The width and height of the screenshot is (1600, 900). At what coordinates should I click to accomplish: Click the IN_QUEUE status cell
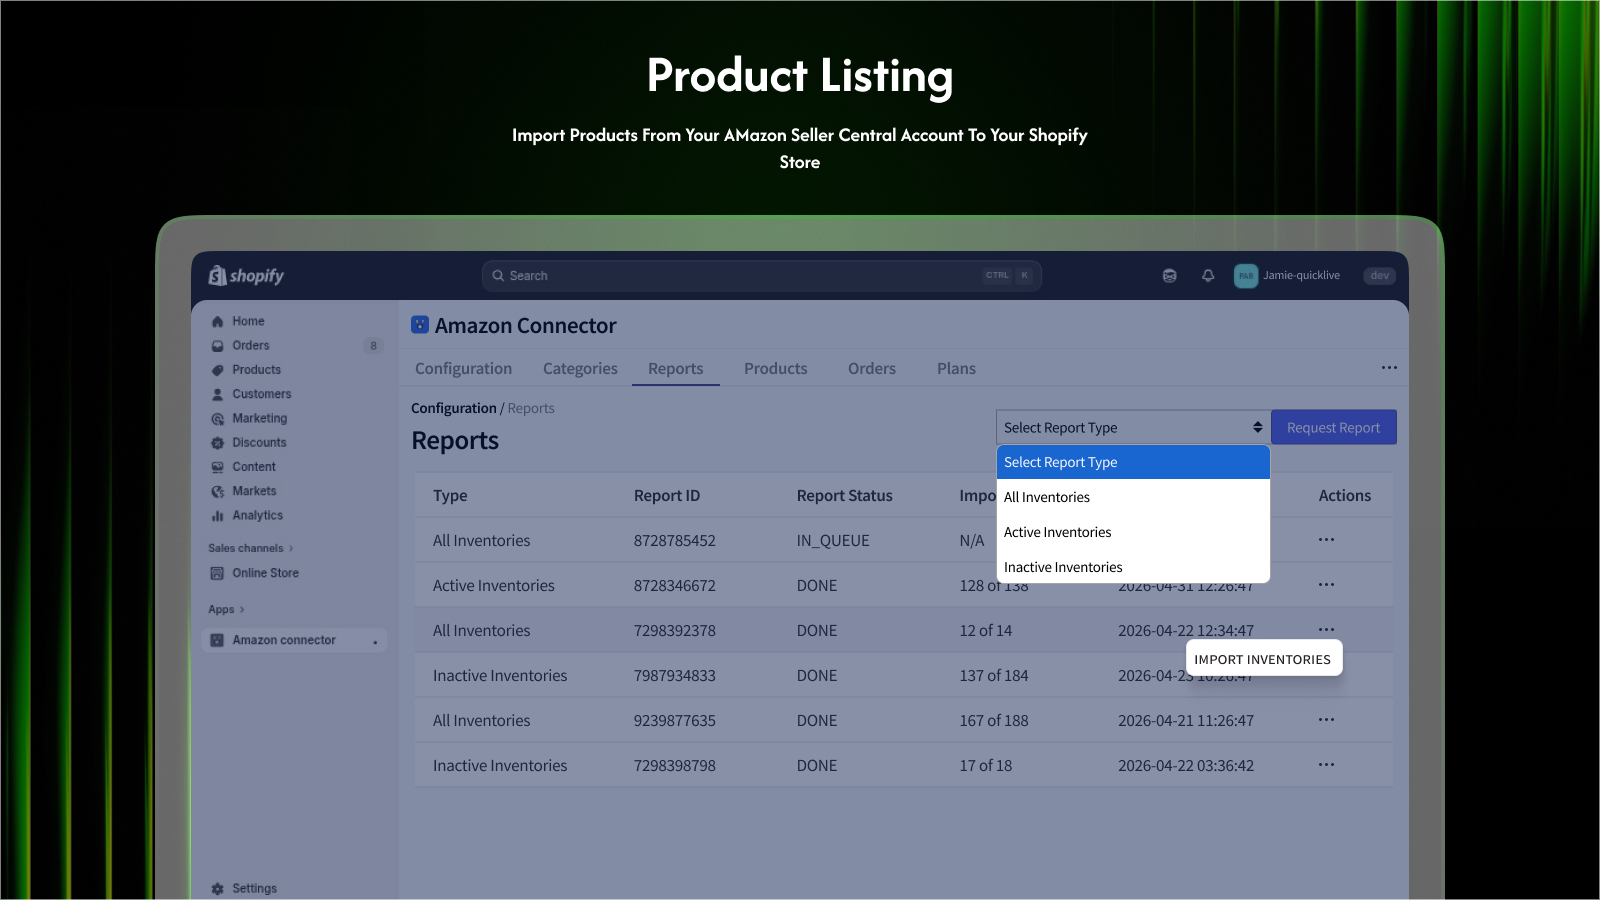[833, 540]
